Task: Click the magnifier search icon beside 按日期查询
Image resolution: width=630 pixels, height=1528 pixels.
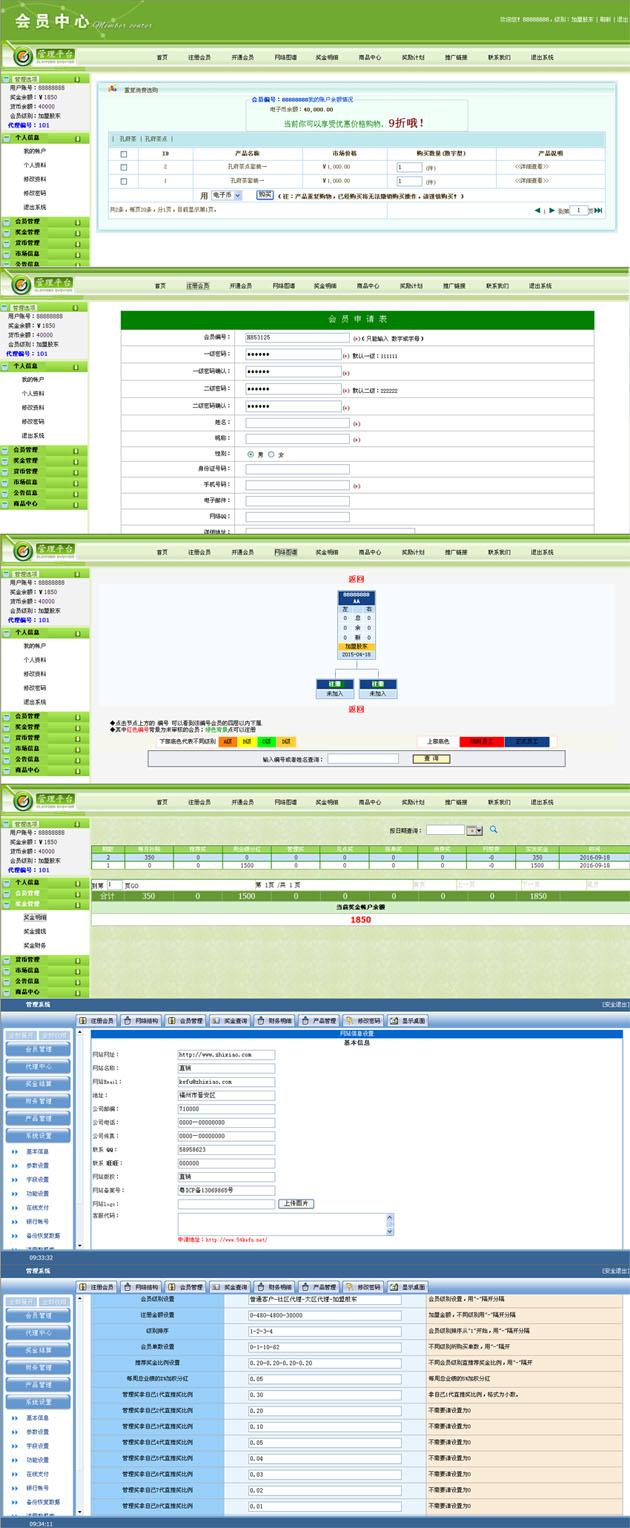Action: coord(493,829)
